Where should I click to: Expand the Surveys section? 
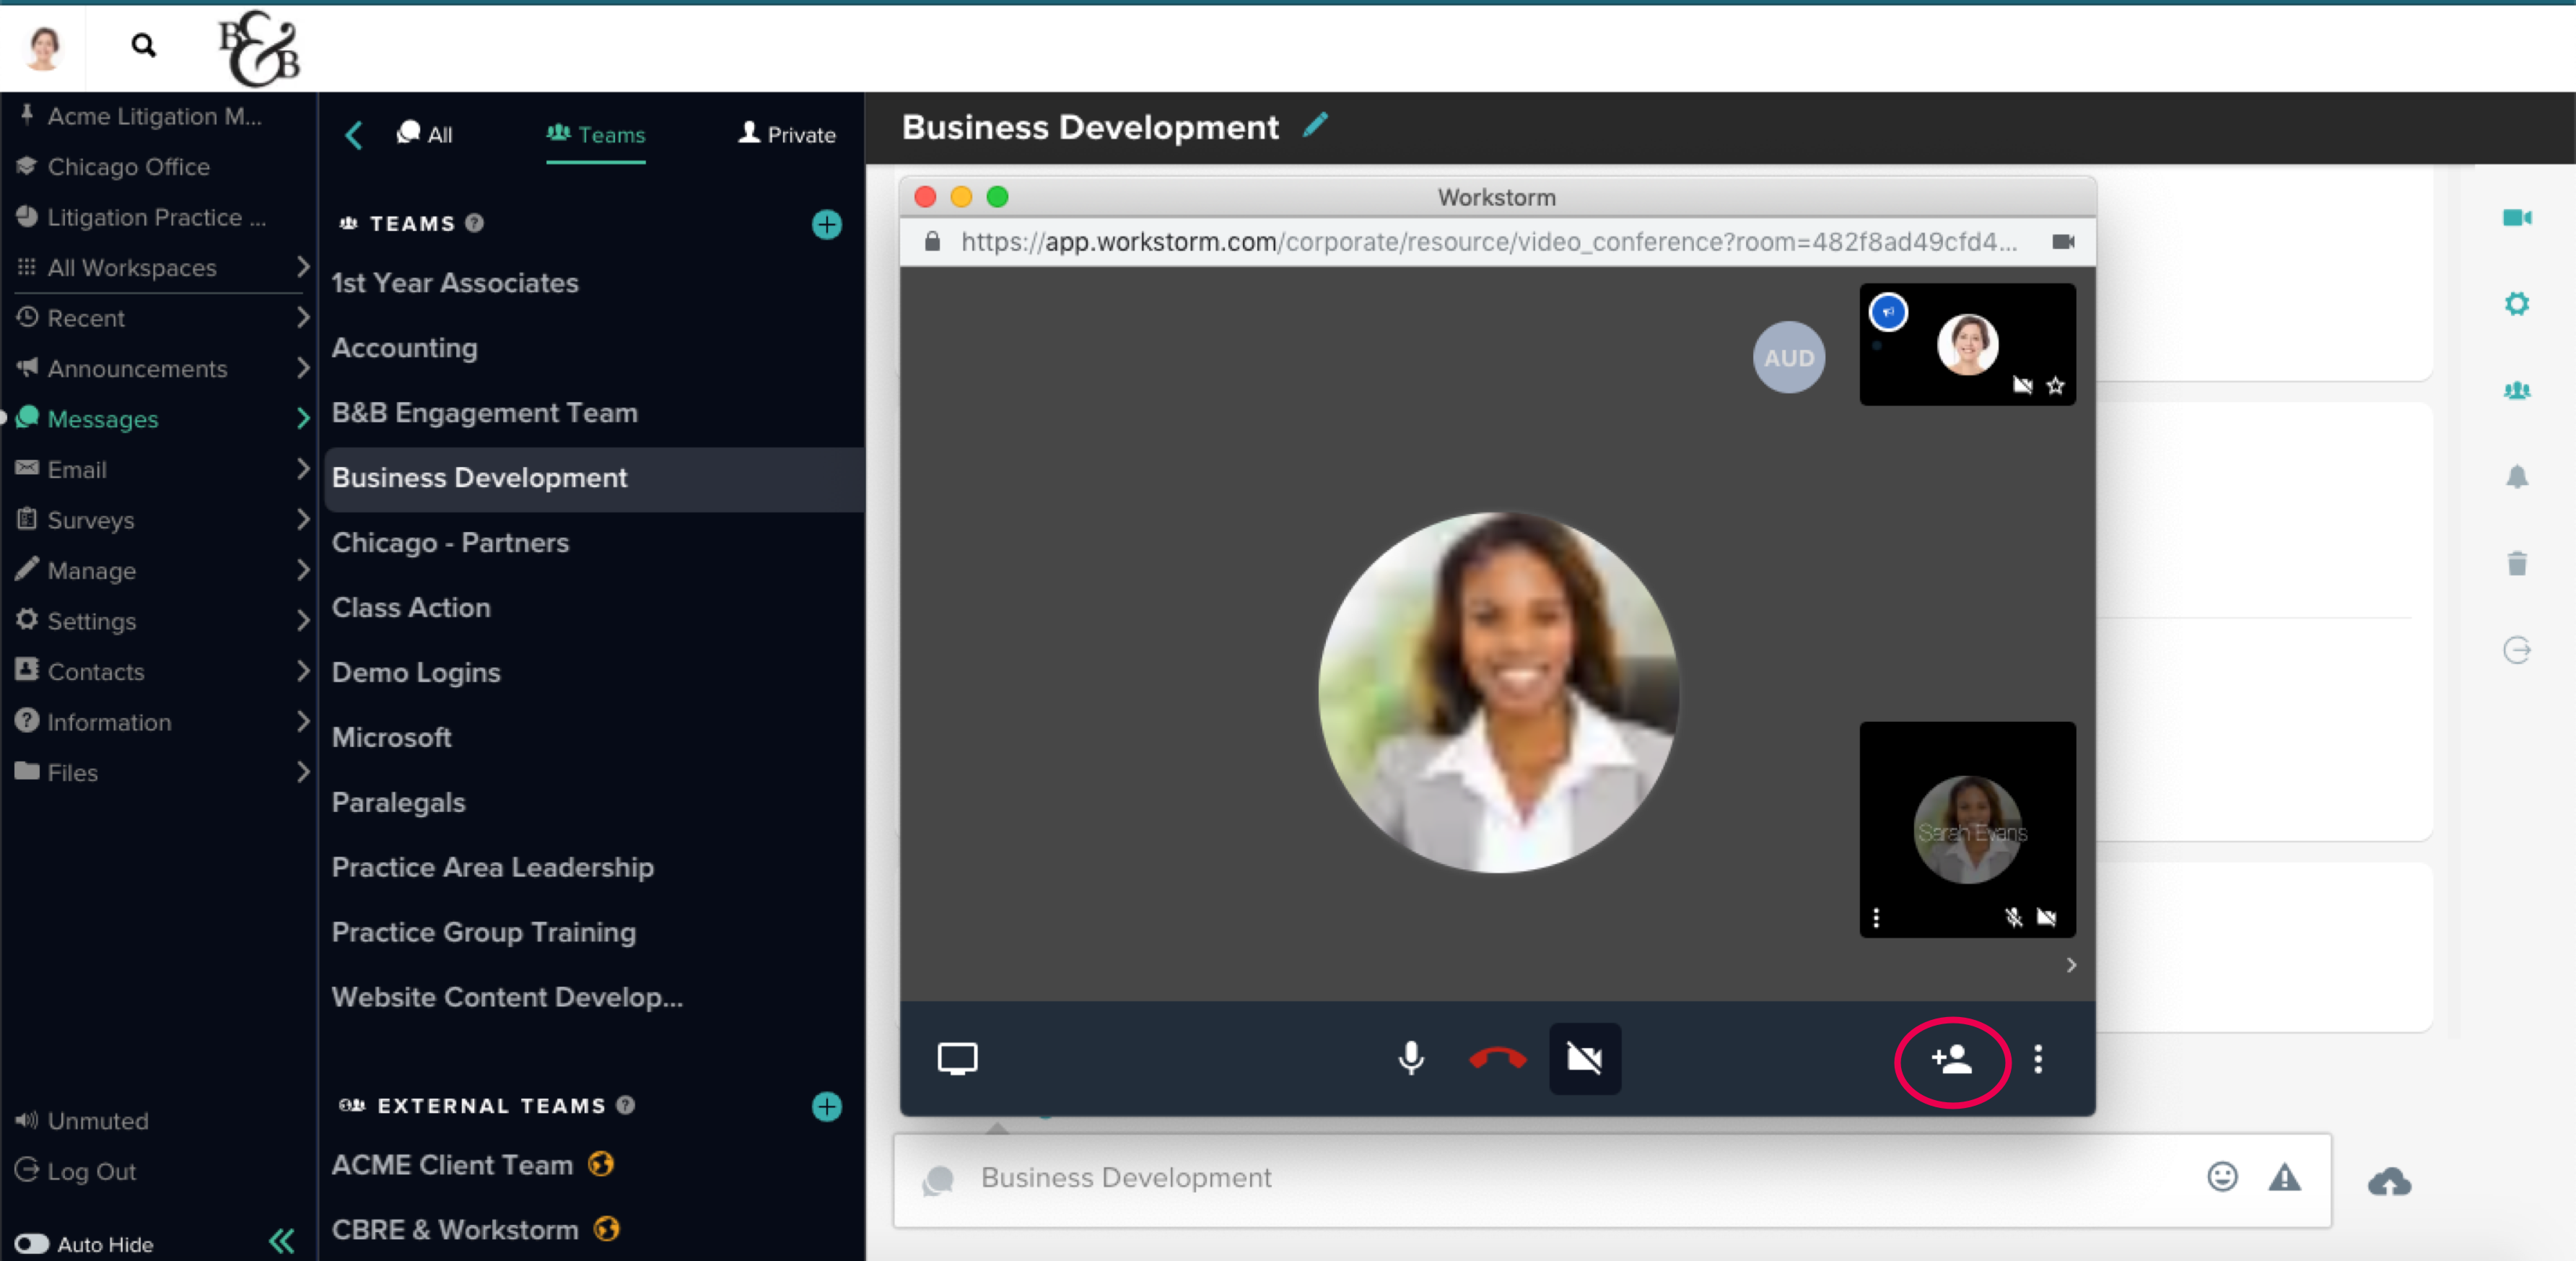click(x=302, y=520)
